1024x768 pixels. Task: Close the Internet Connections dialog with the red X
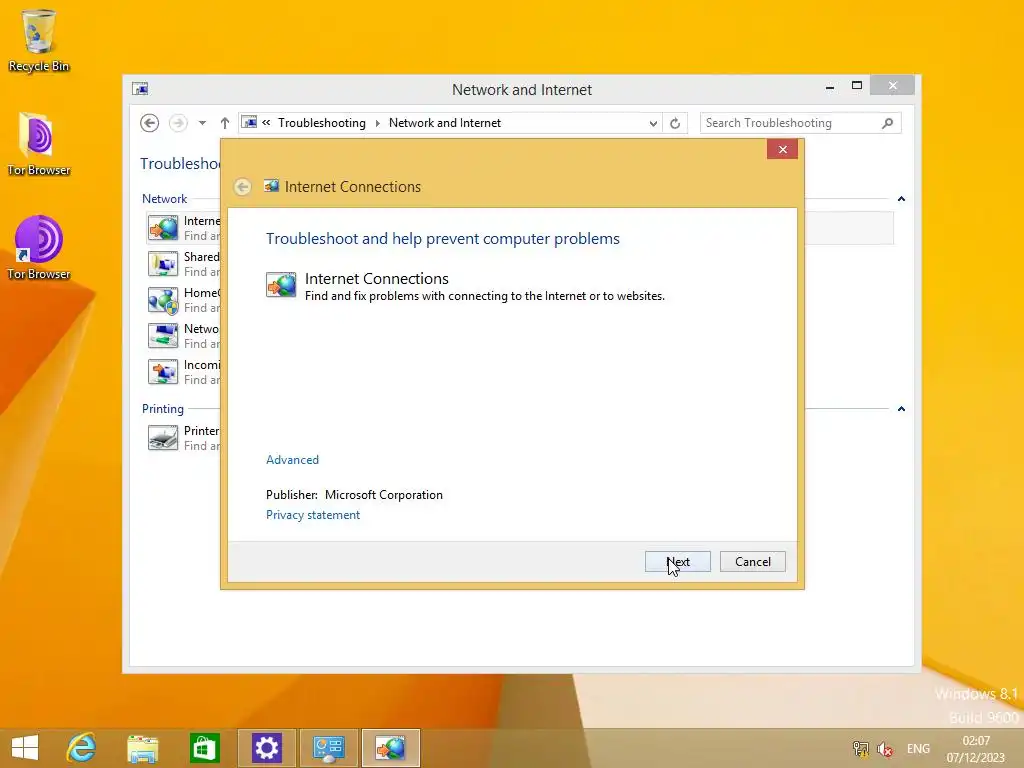click(782, 150)
